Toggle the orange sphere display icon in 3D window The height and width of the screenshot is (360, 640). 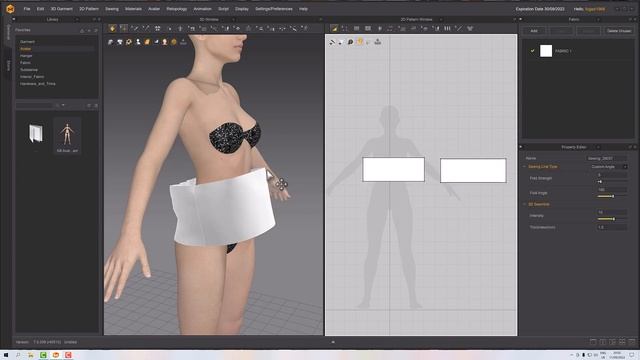174,42
